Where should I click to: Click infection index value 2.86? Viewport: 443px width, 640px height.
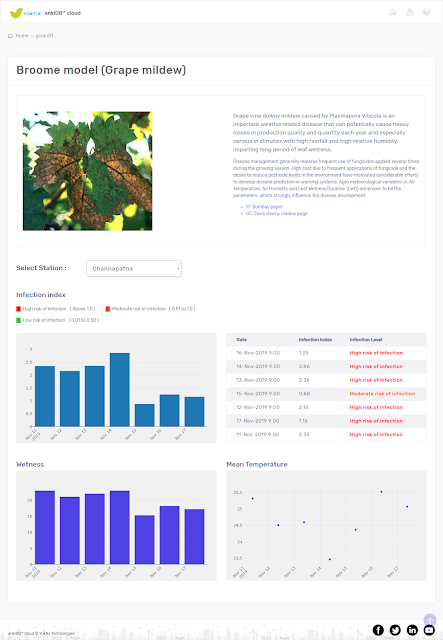pos(304,367)
